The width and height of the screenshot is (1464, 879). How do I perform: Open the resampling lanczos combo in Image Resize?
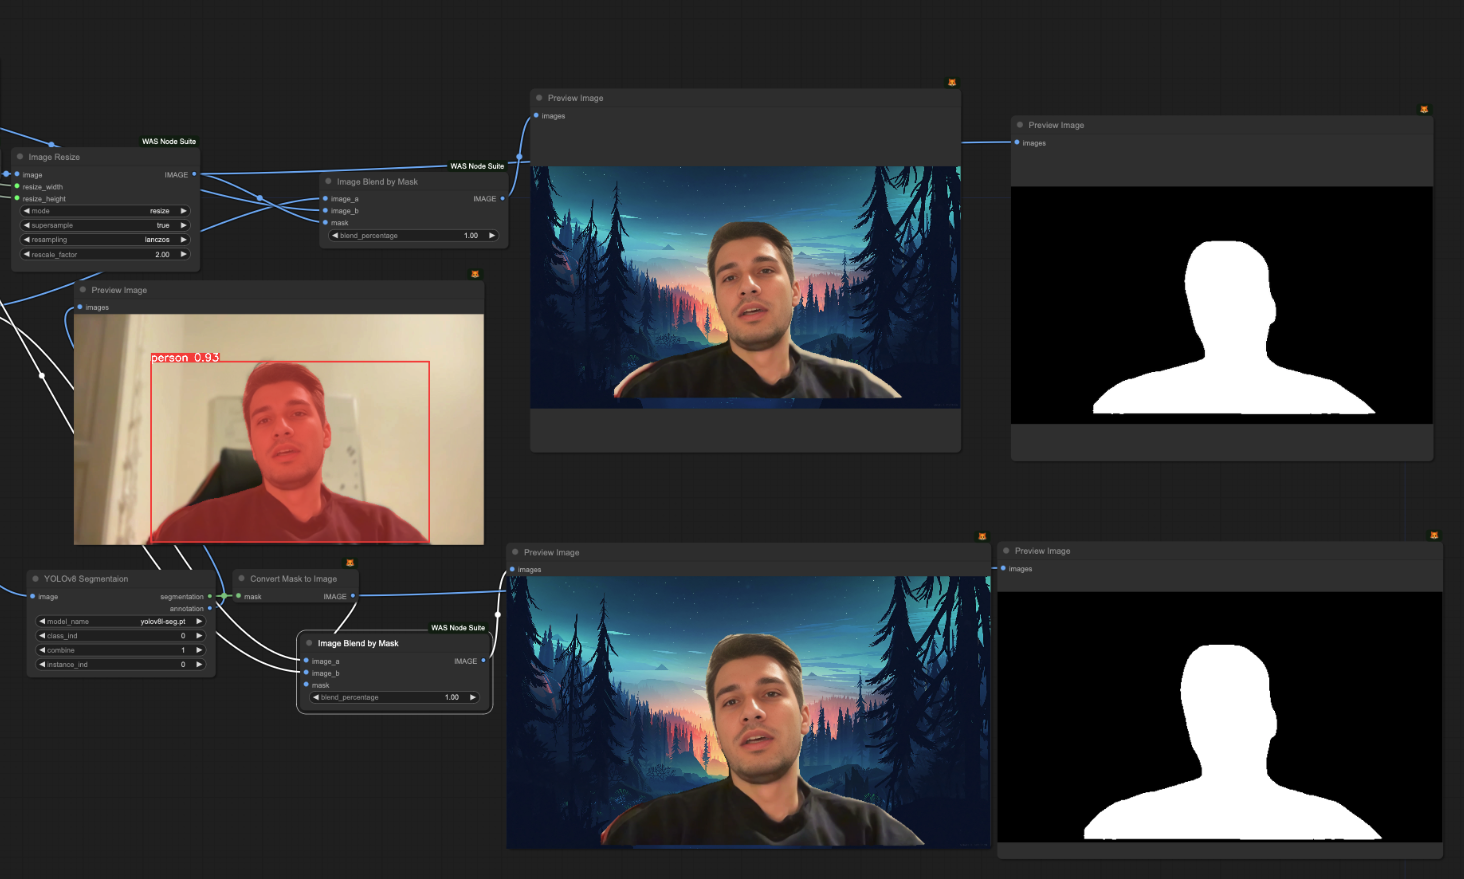click(x=105, y=240)
